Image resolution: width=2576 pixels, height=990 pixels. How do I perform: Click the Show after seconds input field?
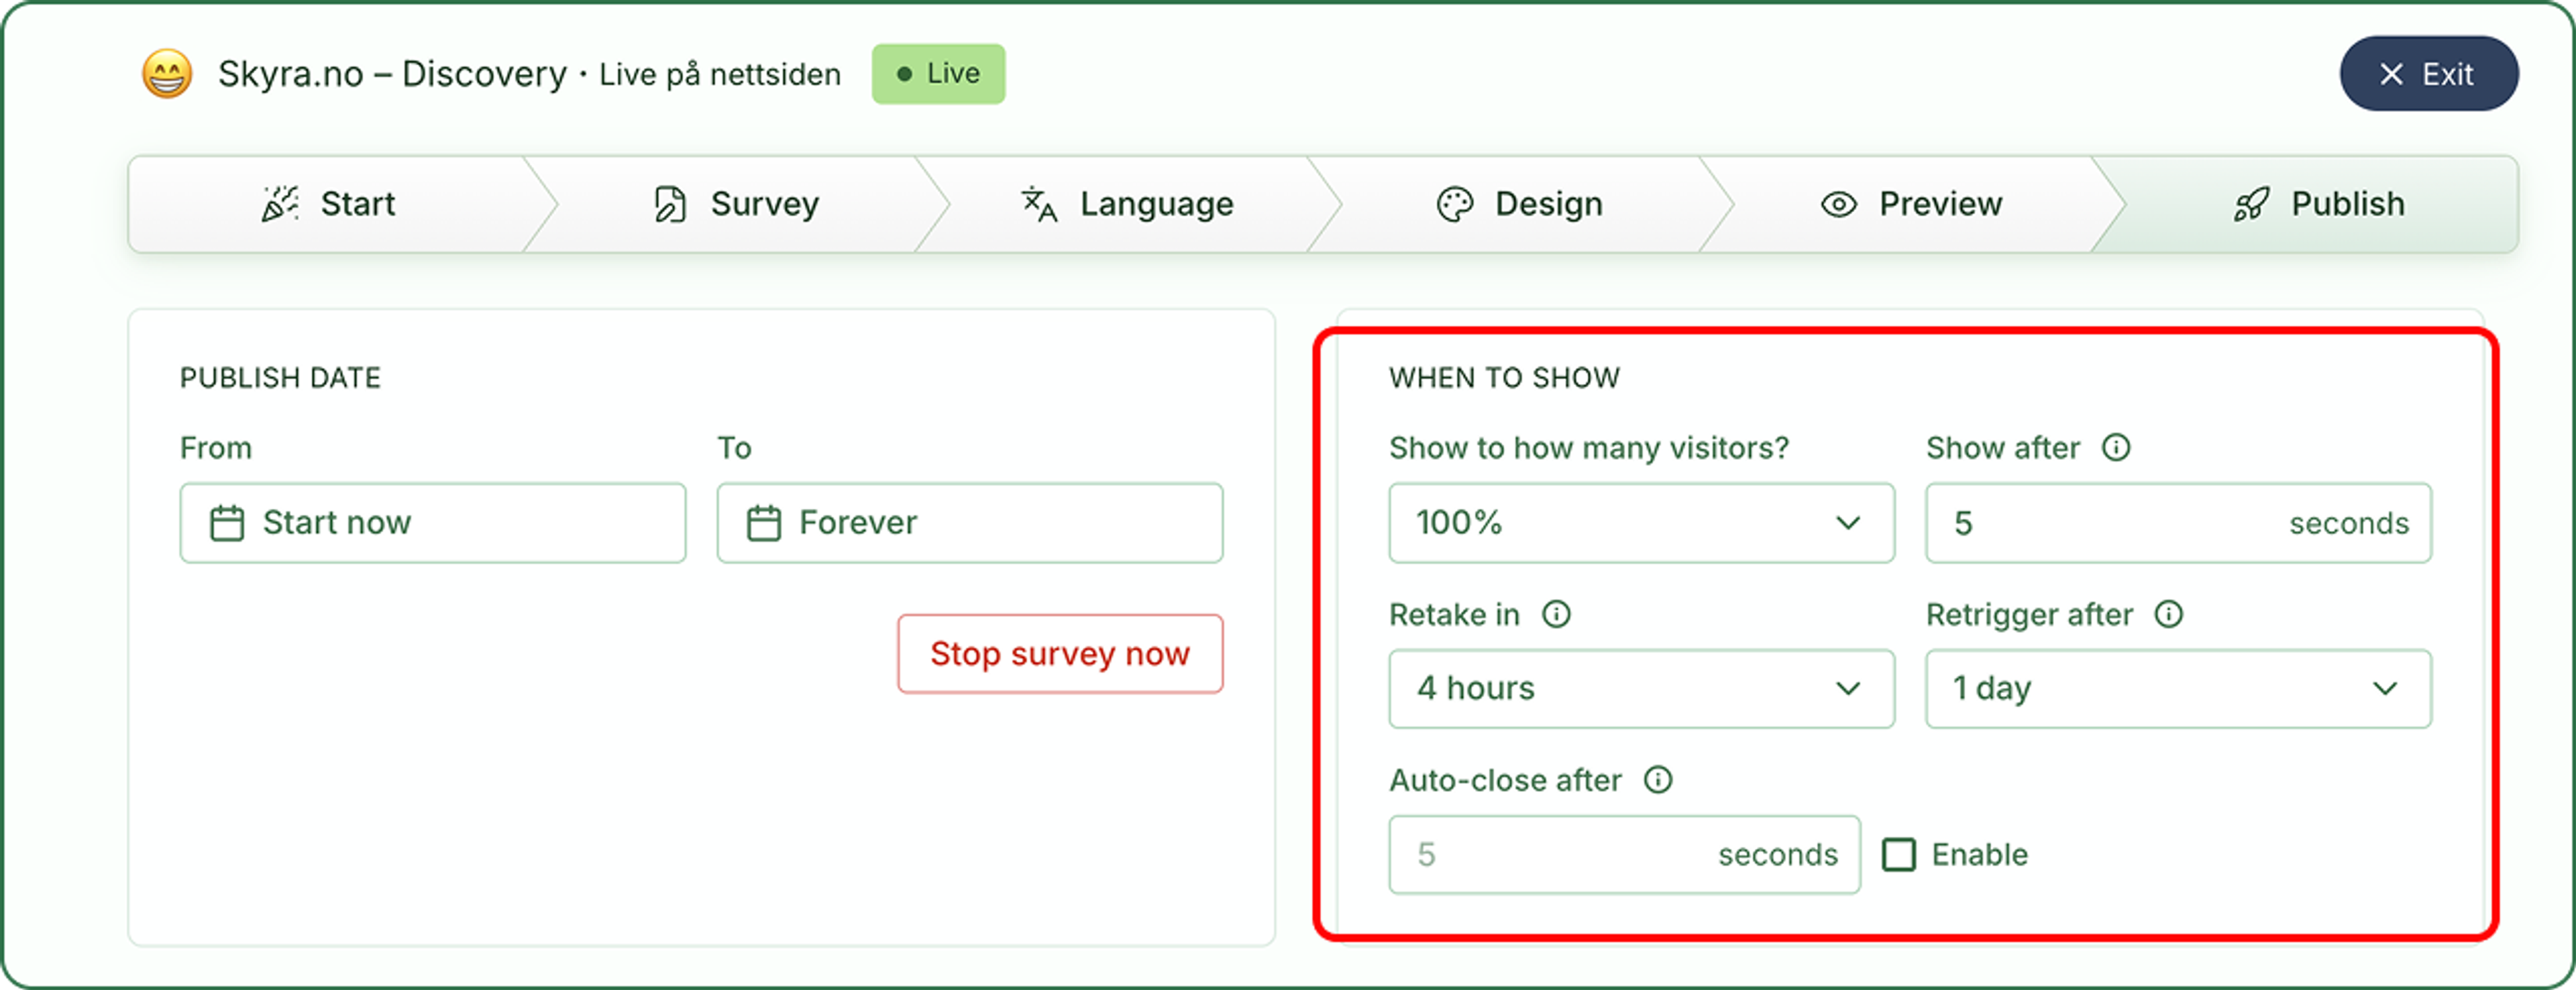(2178, 523)
